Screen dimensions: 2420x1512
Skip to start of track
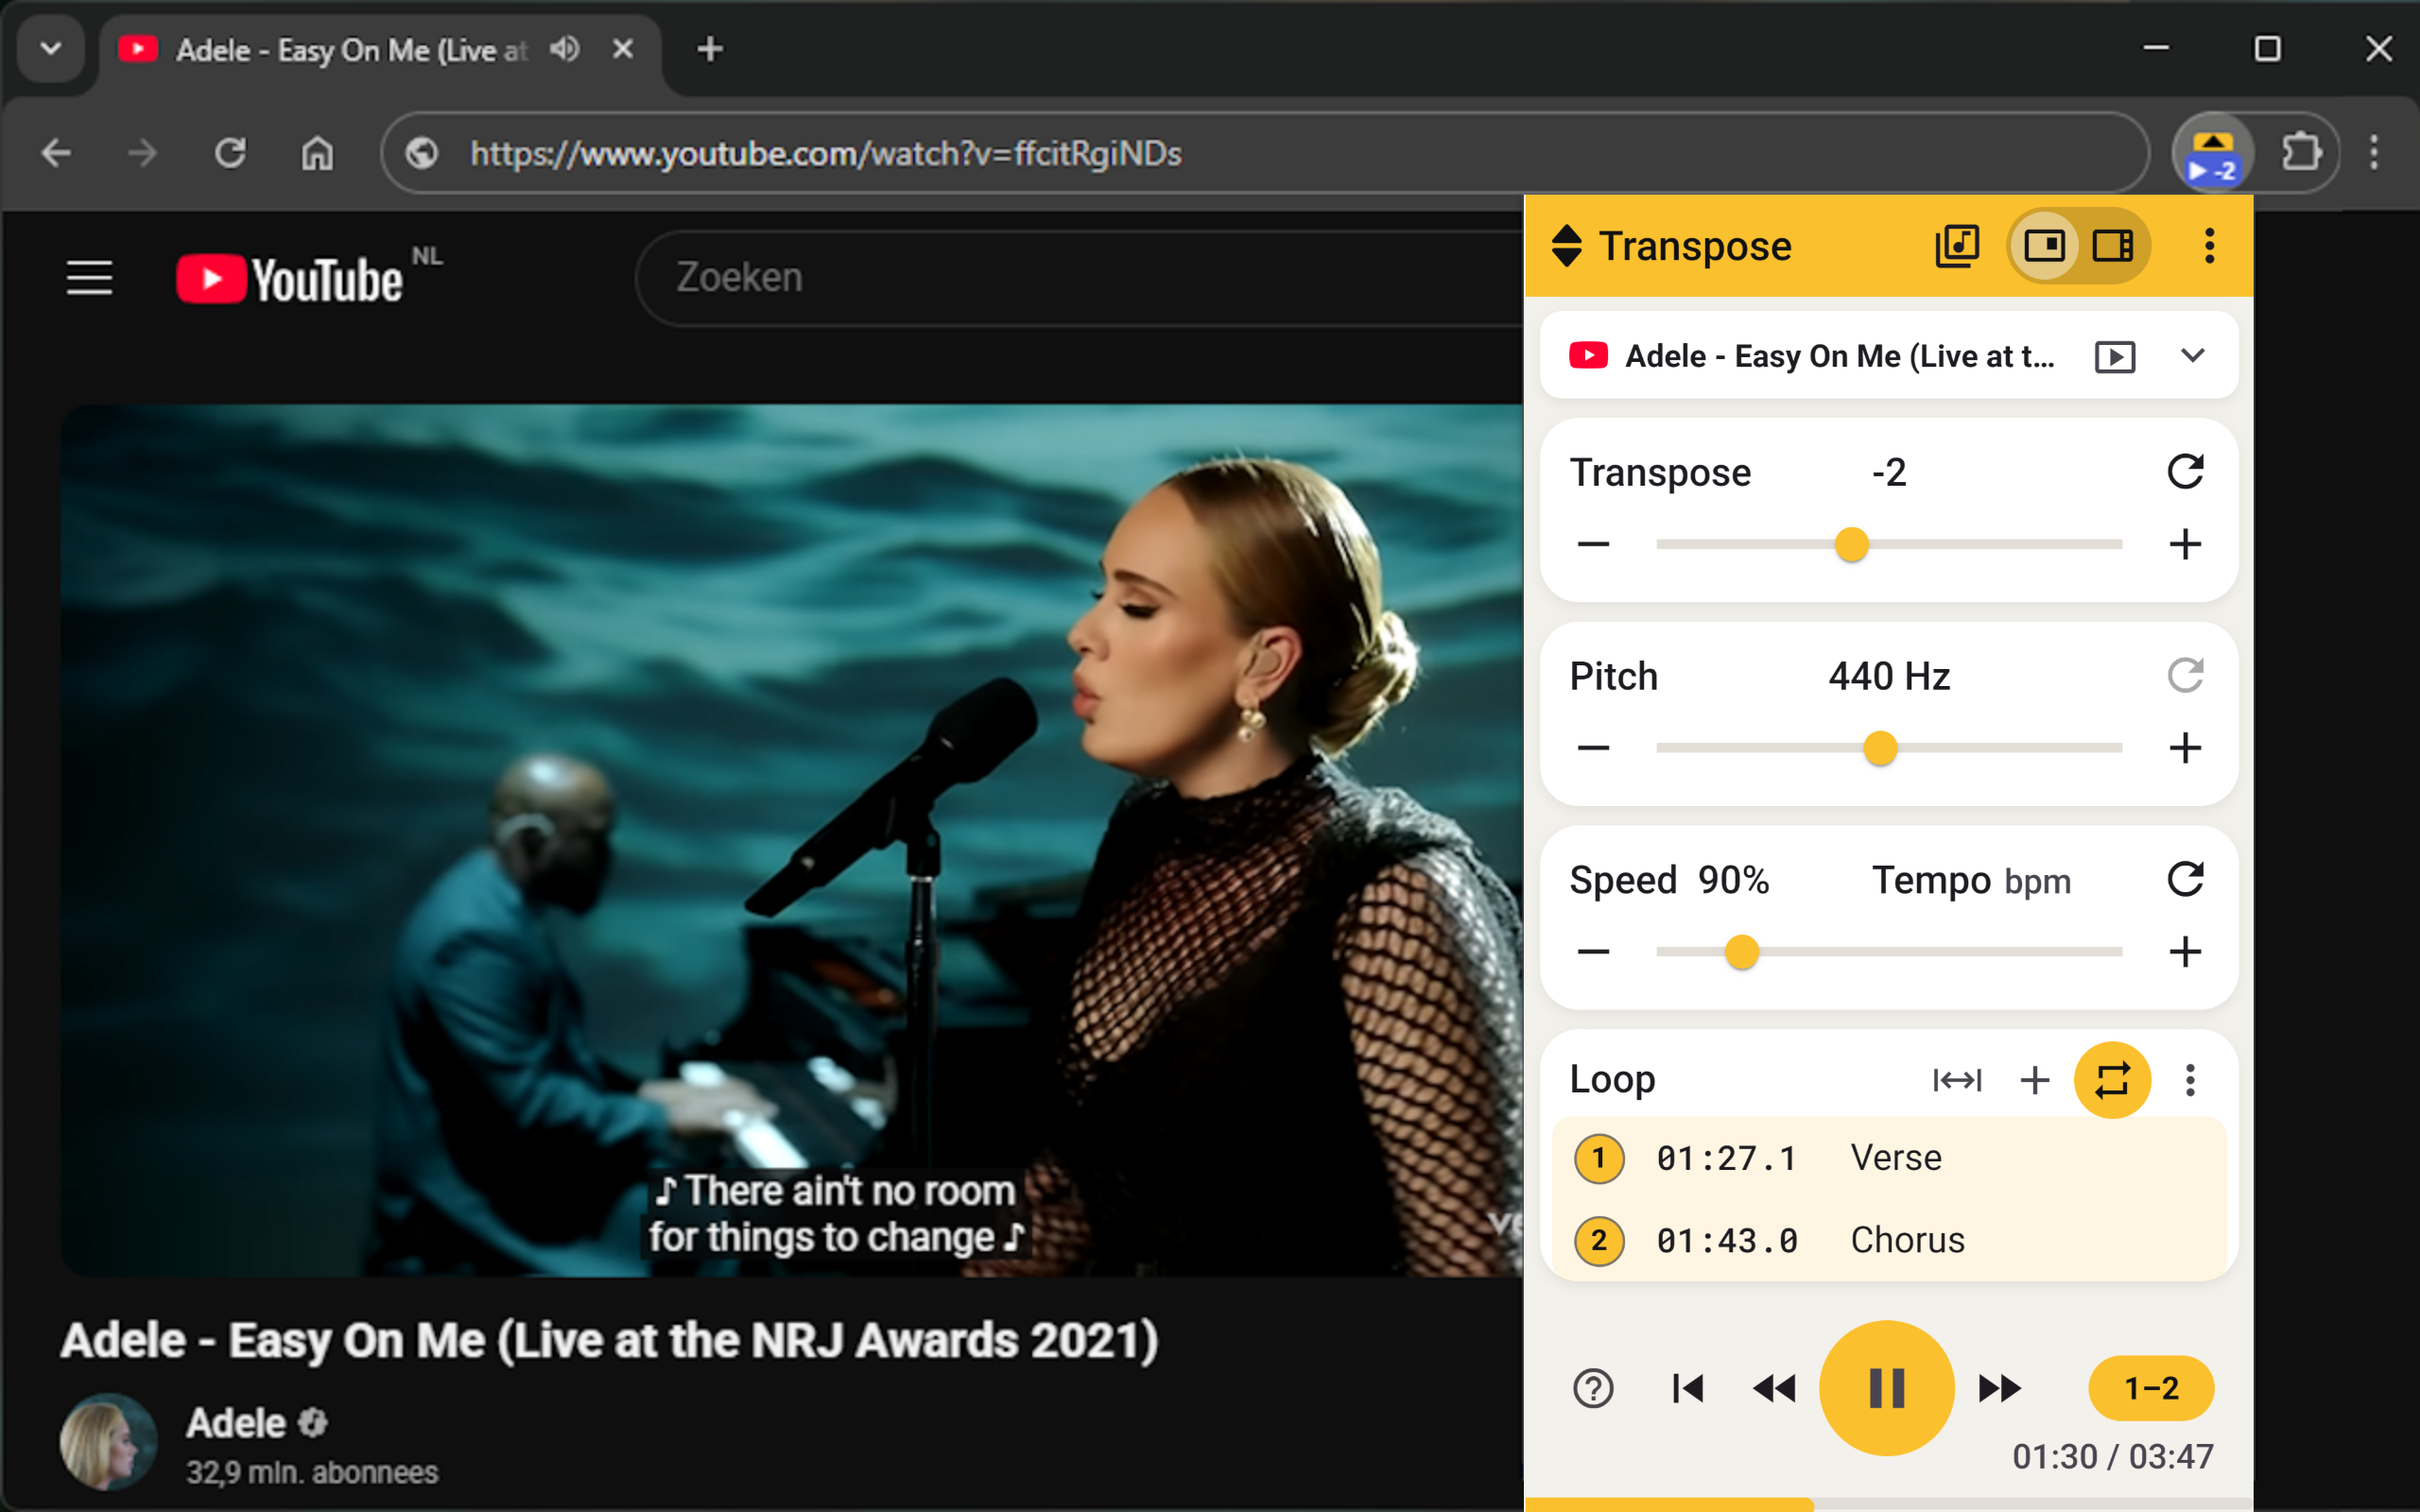point(1687,1388)
